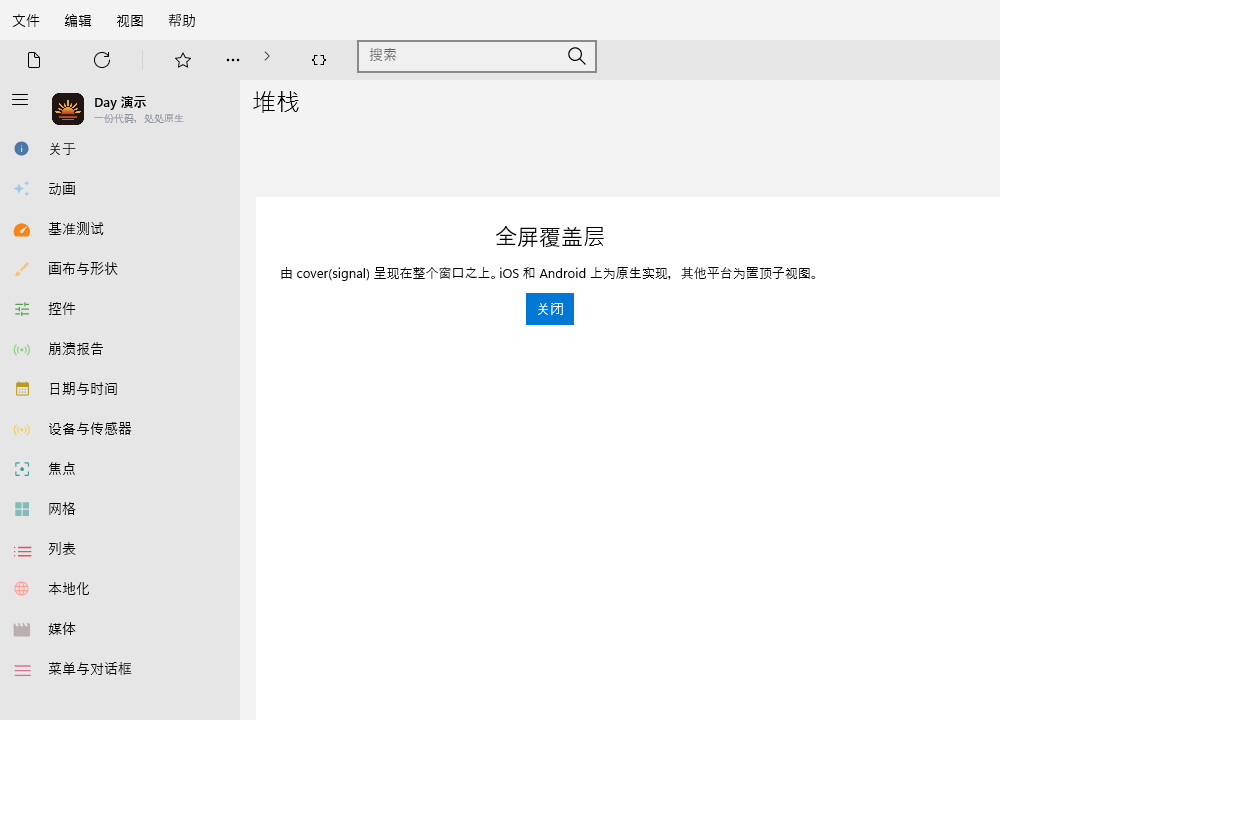Open 媒体 sidebar item

tap(120, 629)
